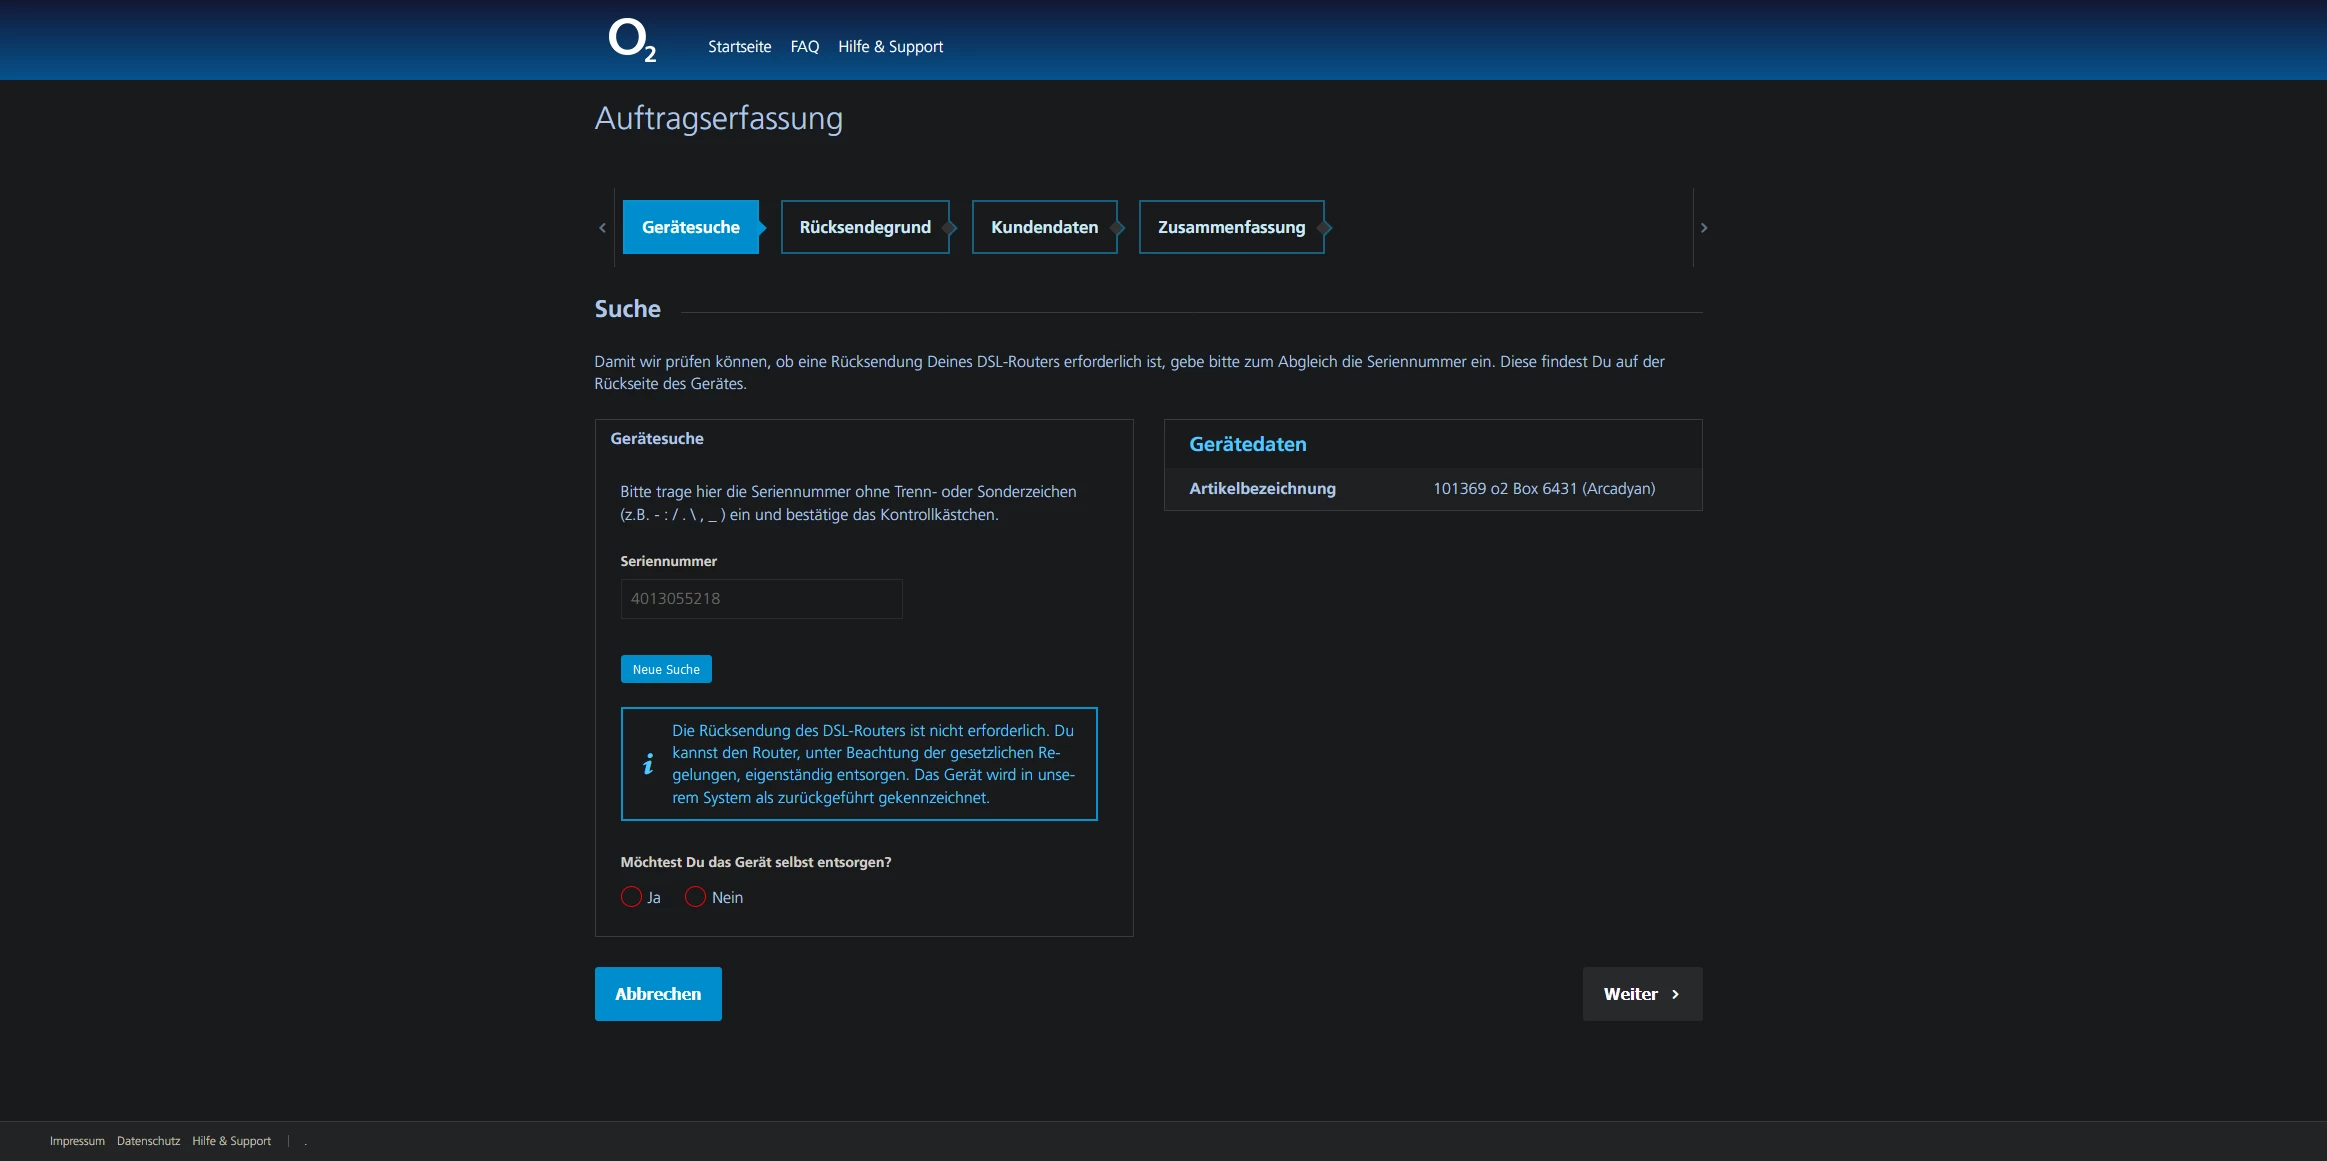Click the Neue Suche button

(x=666, y=669)
